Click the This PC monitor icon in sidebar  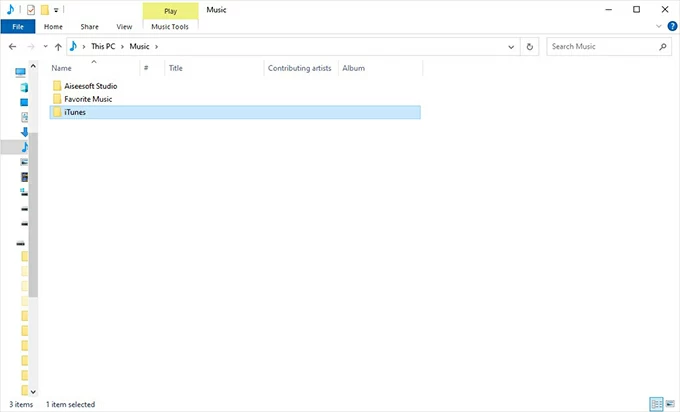pos(21,72)
